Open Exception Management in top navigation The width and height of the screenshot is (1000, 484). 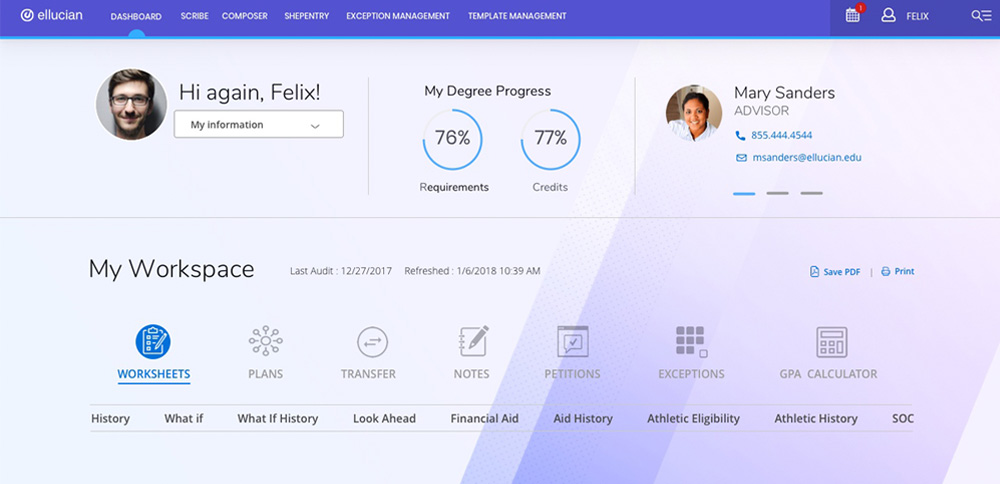tap(398, 16)
